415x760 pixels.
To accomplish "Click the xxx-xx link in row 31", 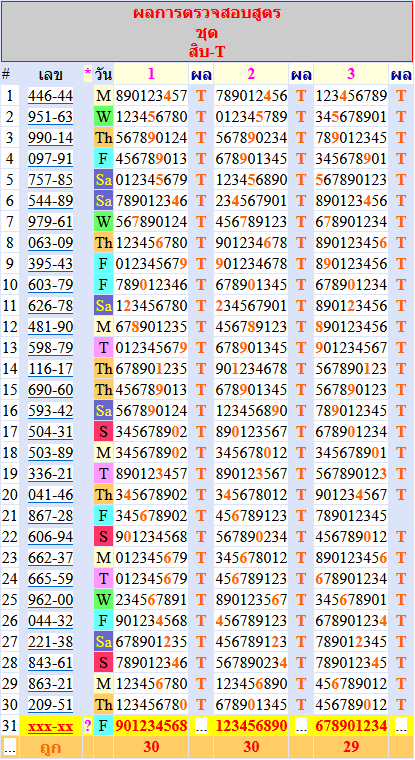I will 50,726.
